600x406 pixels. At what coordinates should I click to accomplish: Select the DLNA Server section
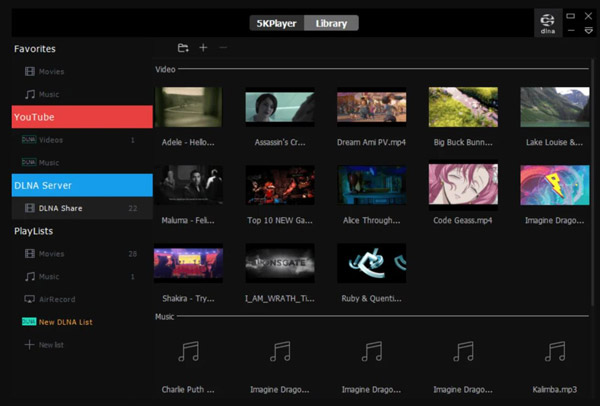pos(82,185)
